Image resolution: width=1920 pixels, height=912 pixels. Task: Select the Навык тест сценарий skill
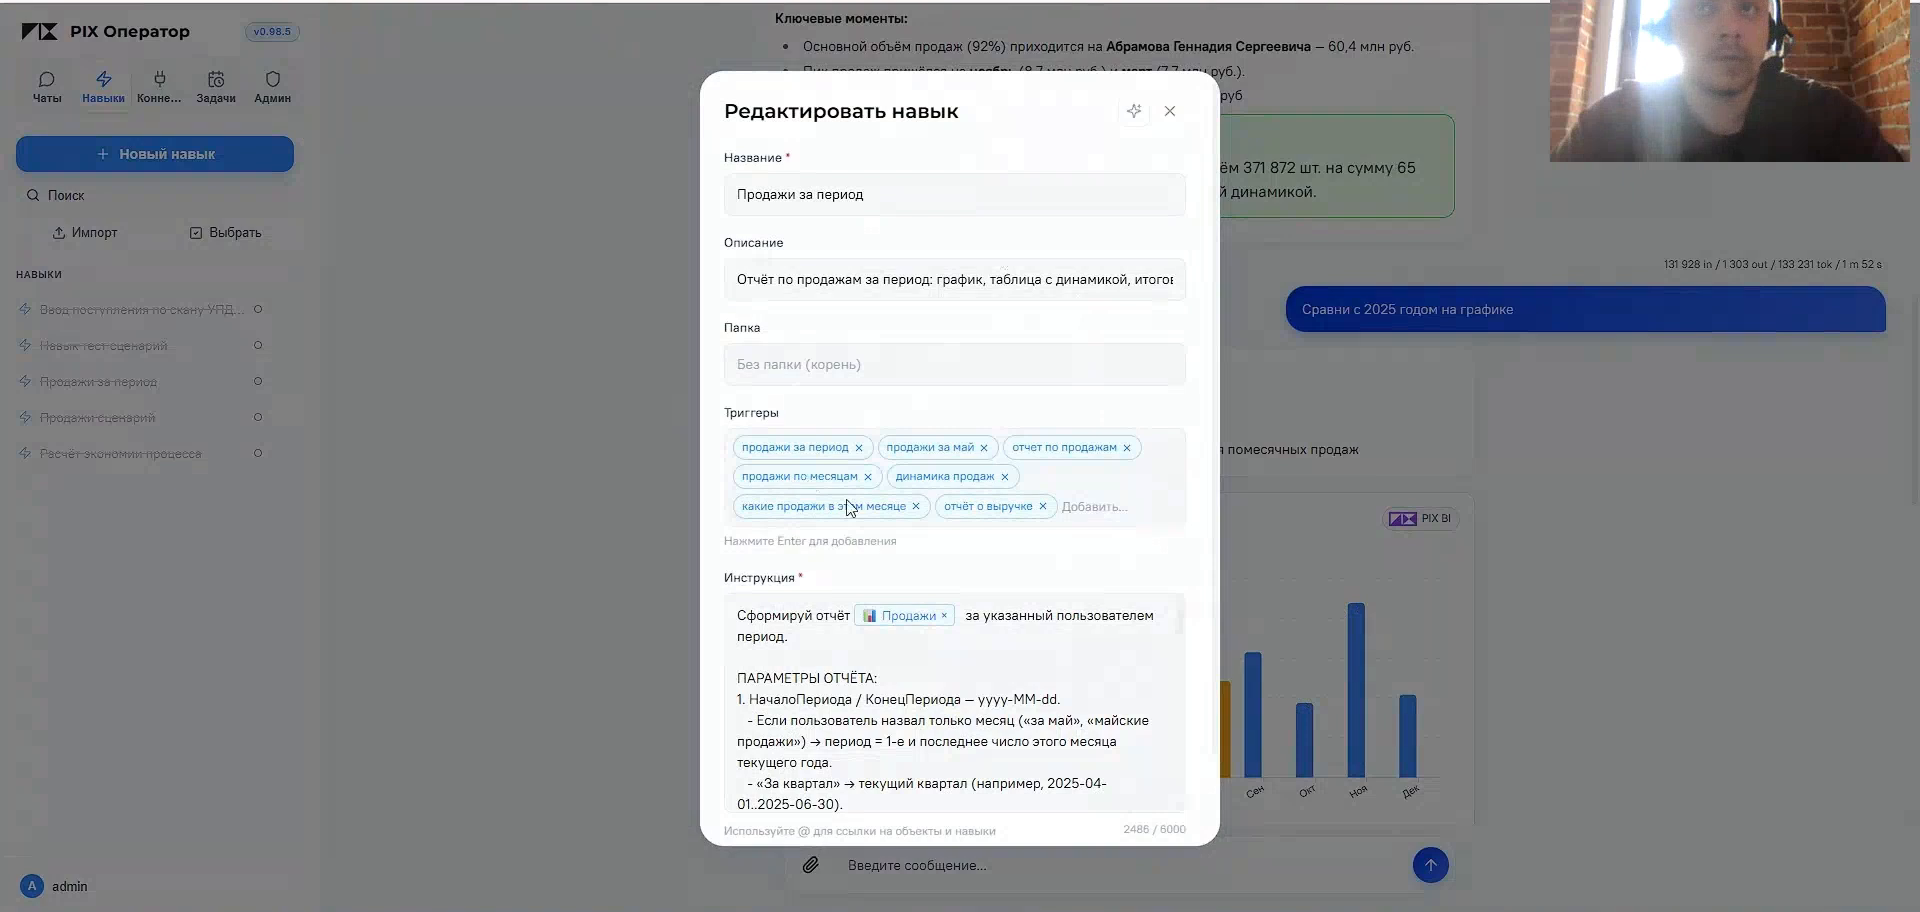[103, 345]
